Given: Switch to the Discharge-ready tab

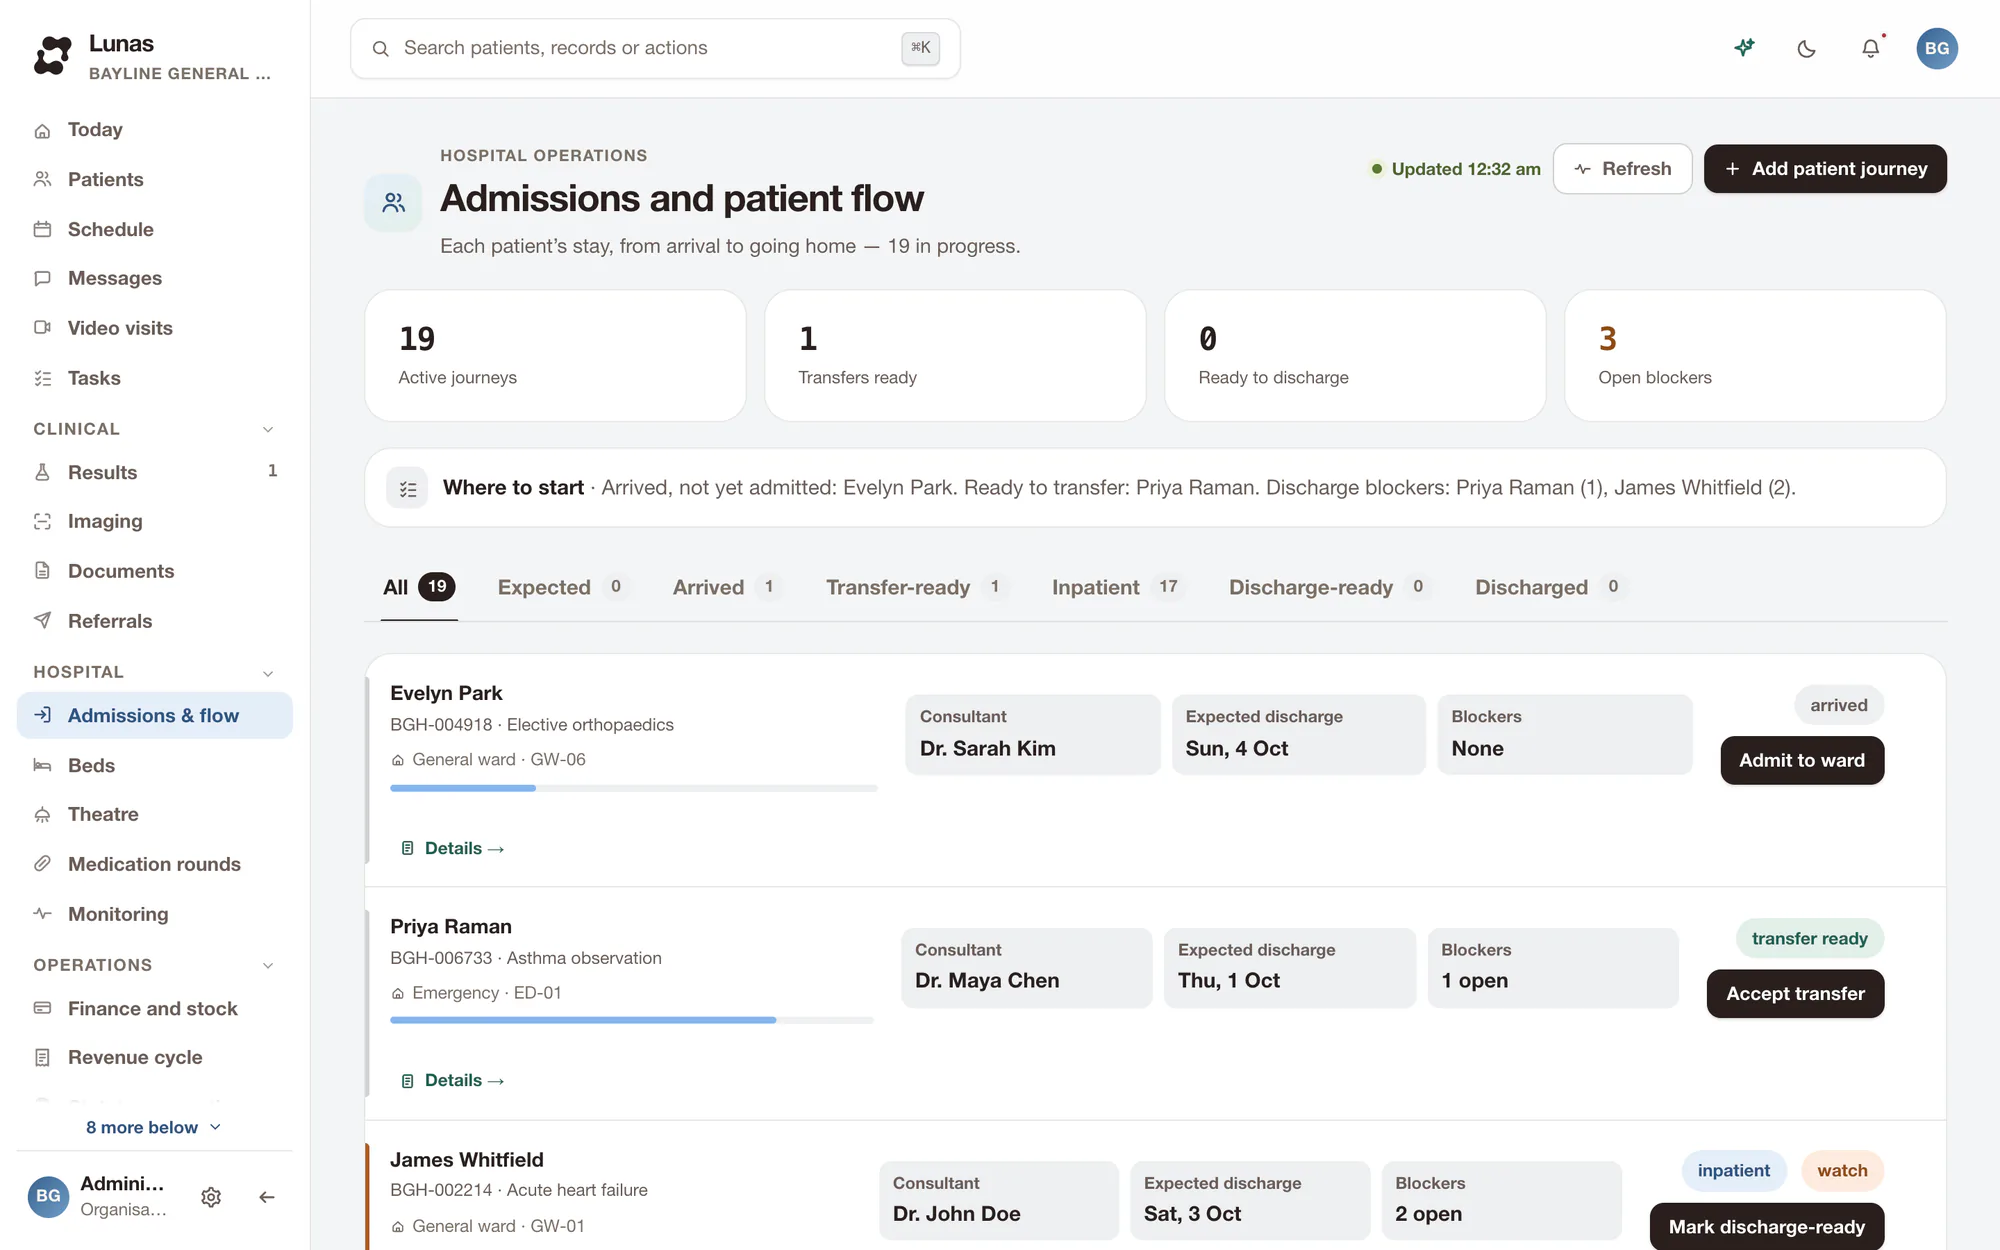Looking at the screenshot, I should tap(1329, 587).
